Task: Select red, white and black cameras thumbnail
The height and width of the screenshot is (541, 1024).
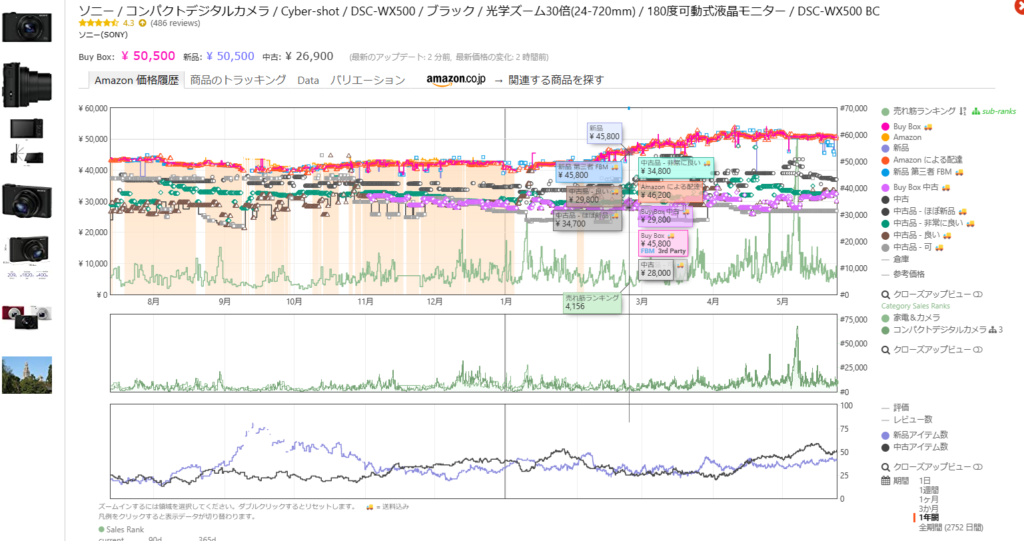Action: 27,317
